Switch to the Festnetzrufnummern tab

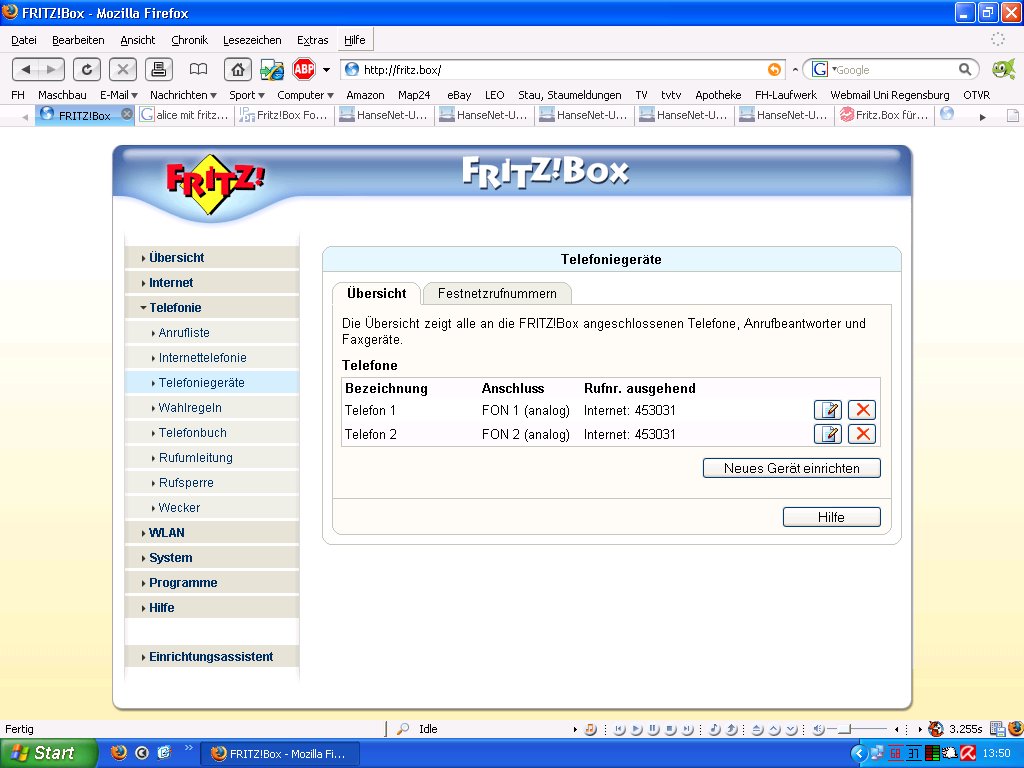click(497, 293)
